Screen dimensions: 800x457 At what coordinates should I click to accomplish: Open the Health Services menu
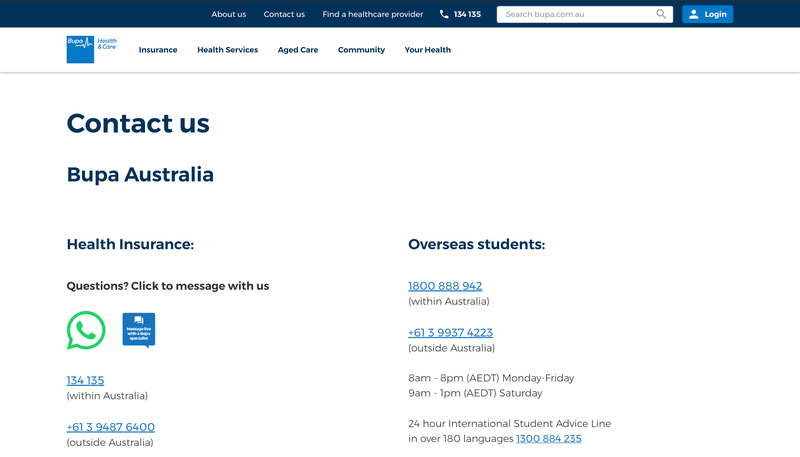(x=228, y=50)
